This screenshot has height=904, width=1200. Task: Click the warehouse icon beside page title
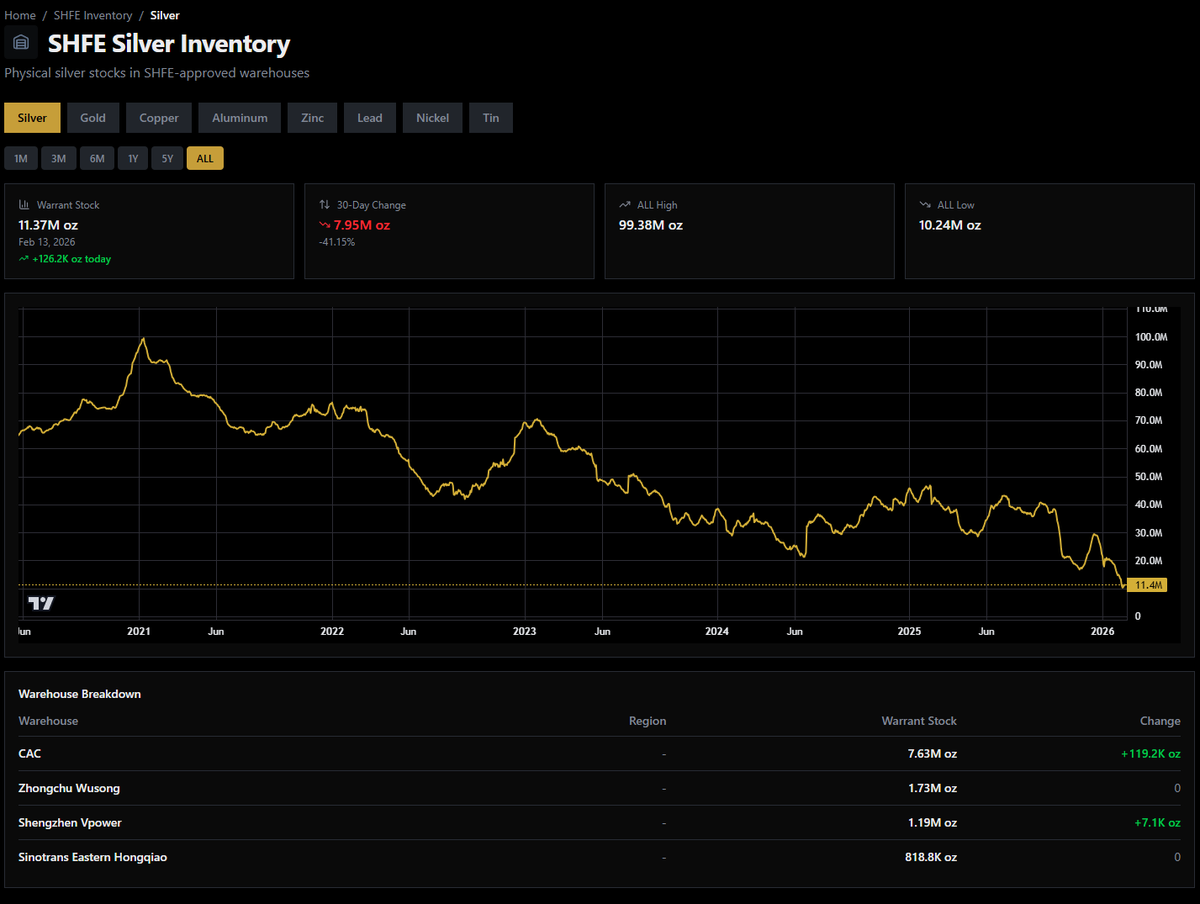[21, 43]
